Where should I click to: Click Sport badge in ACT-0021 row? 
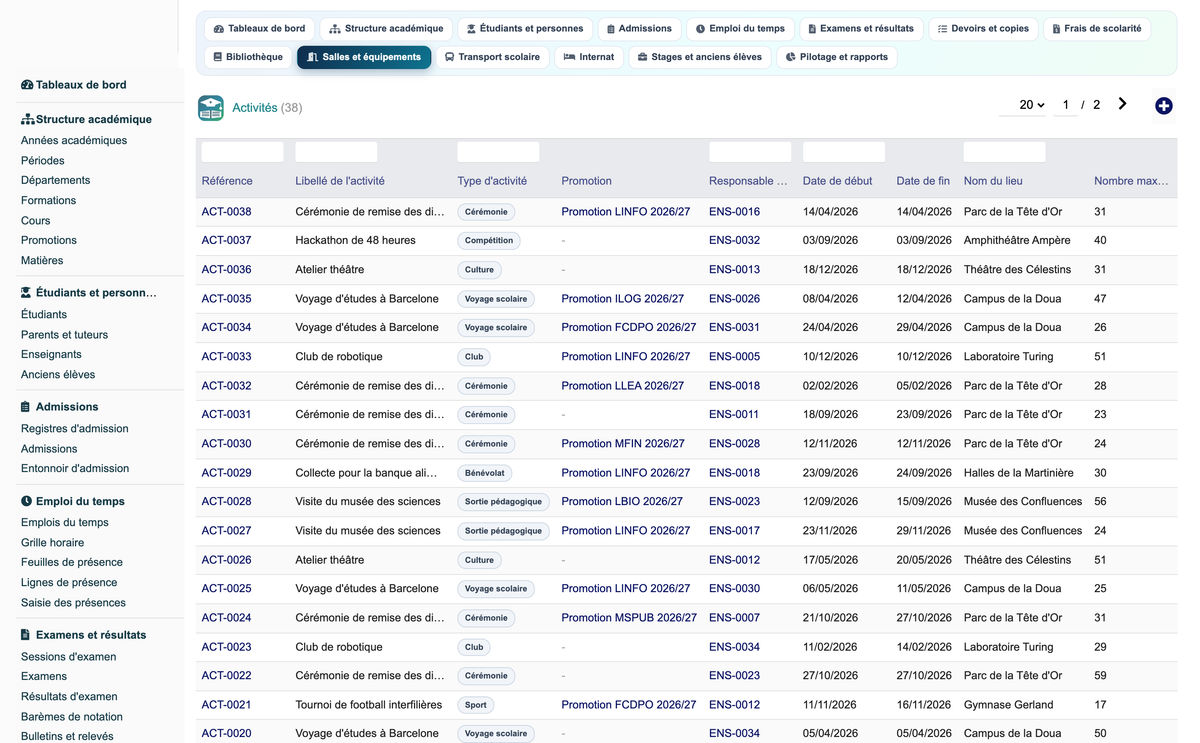pos(476,705)
